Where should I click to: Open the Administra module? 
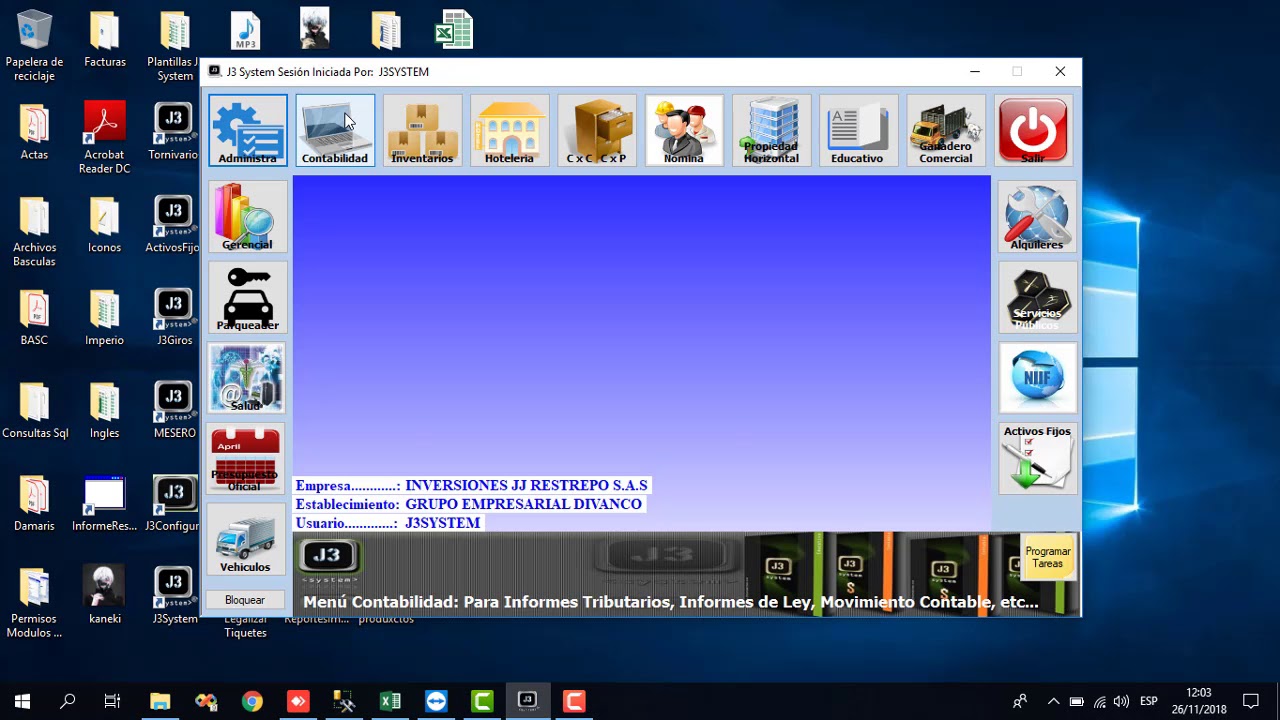tap(248, 130)
